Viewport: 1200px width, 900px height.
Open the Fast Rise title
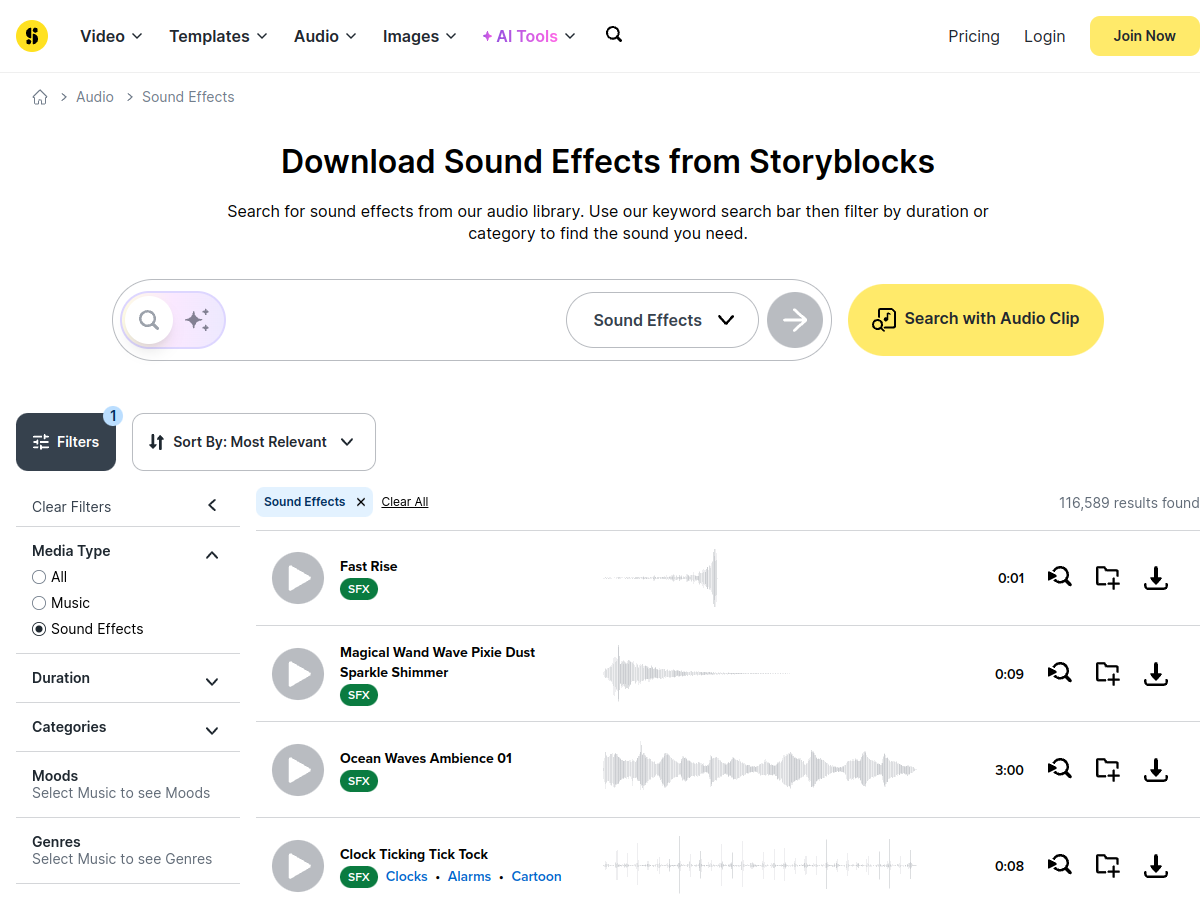(x=369, y=566)
